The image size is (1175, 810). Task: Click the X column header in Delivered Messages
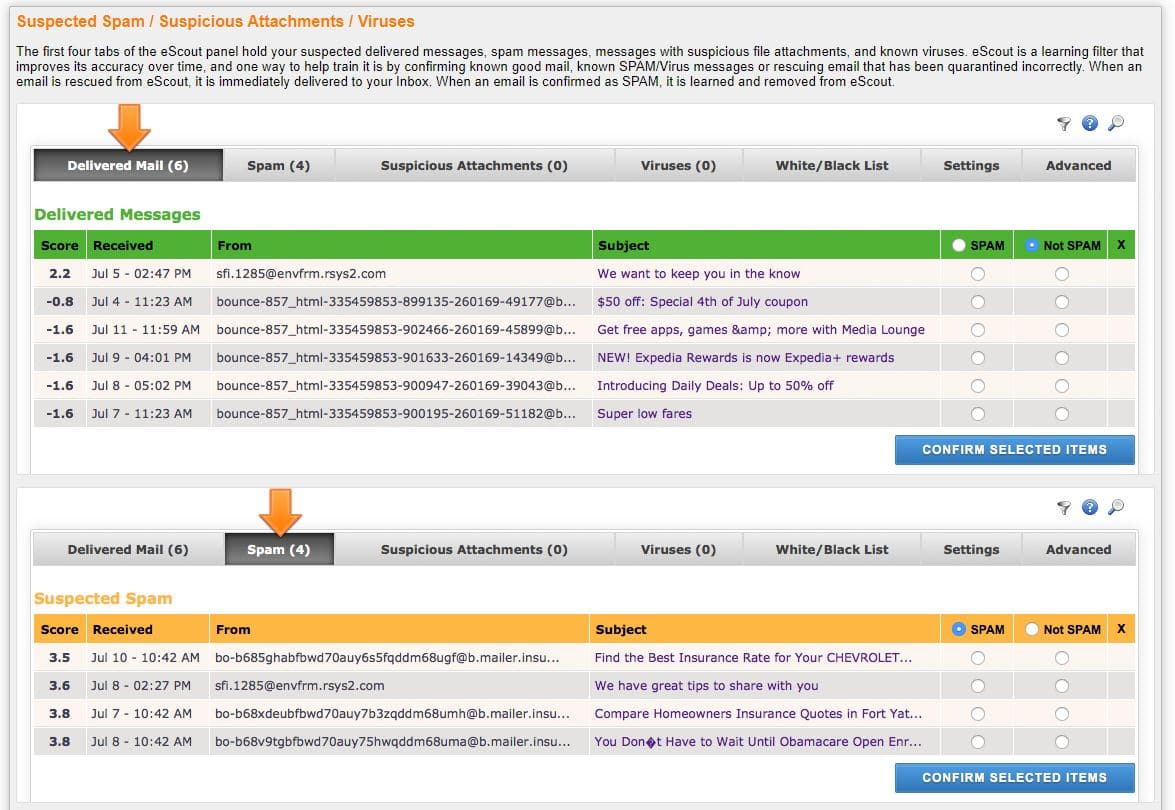(1121, 245)
